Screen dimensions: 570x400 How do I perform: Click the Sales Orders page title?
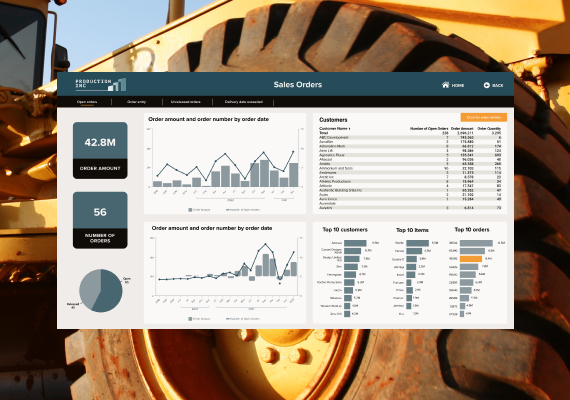click(298, 85)
